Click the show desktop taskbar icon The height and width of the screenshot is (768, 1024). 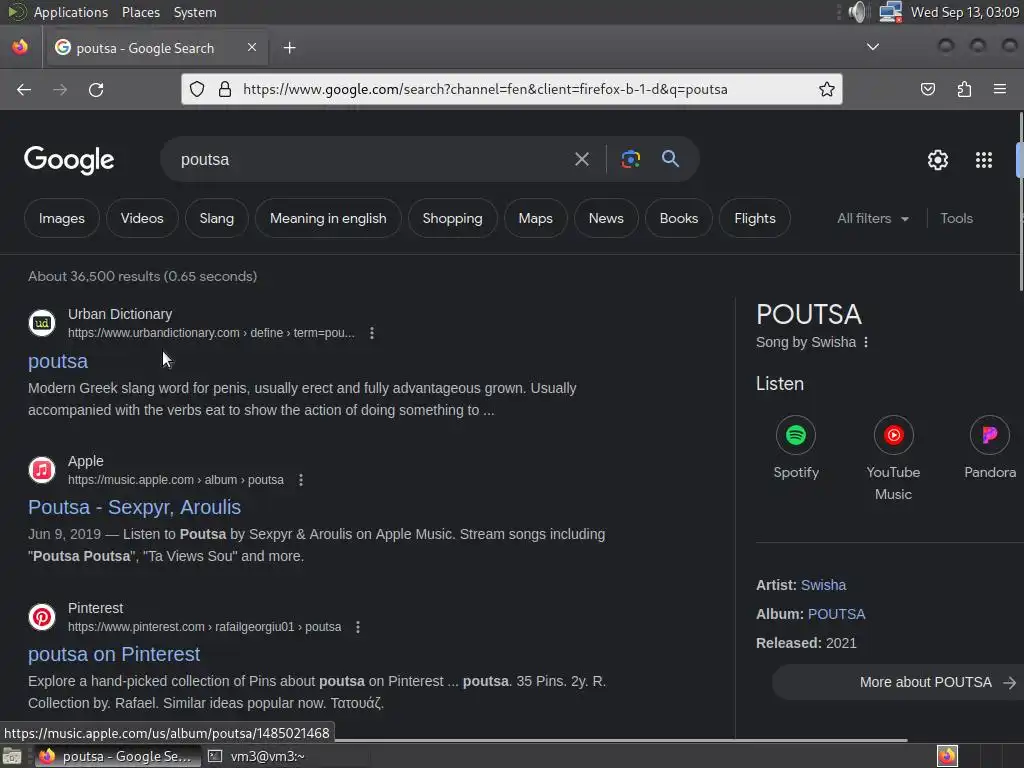[x=12, y=756]
